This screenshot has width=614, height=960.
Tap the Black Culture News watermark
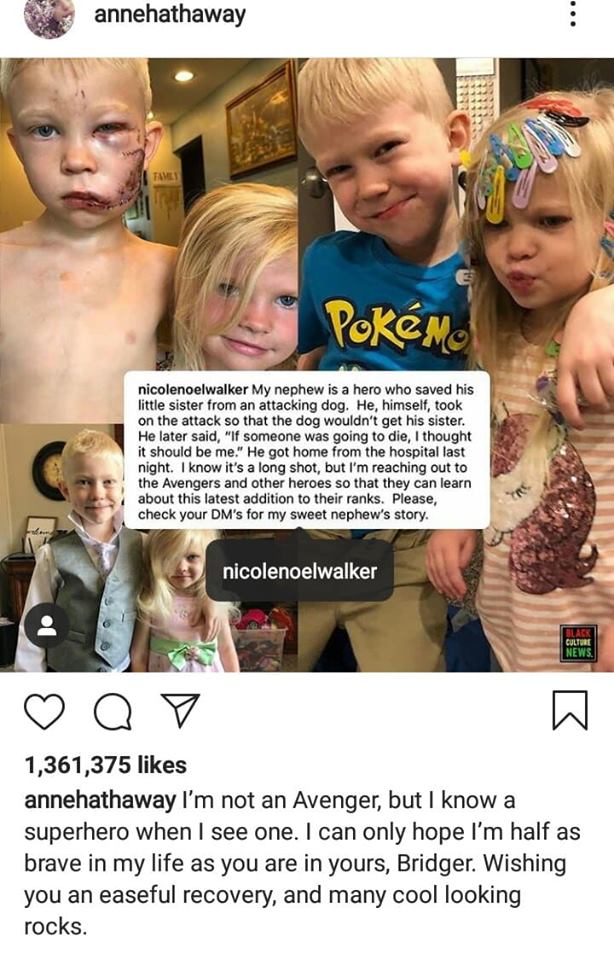tap(577, 643)
